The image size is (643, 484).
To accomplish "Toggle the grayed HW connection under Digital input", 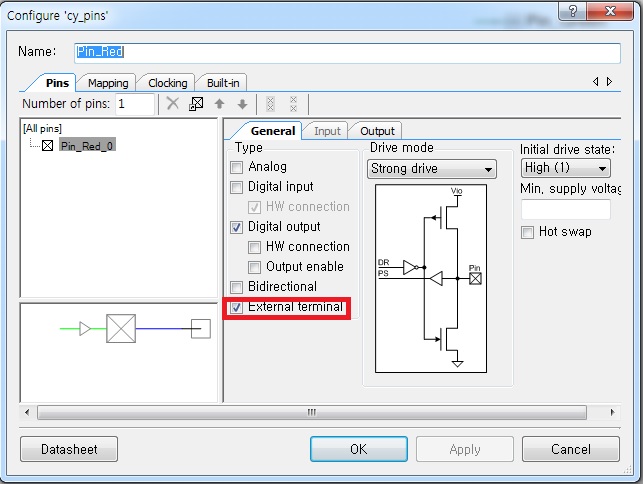I will click(x=254, y=208).
